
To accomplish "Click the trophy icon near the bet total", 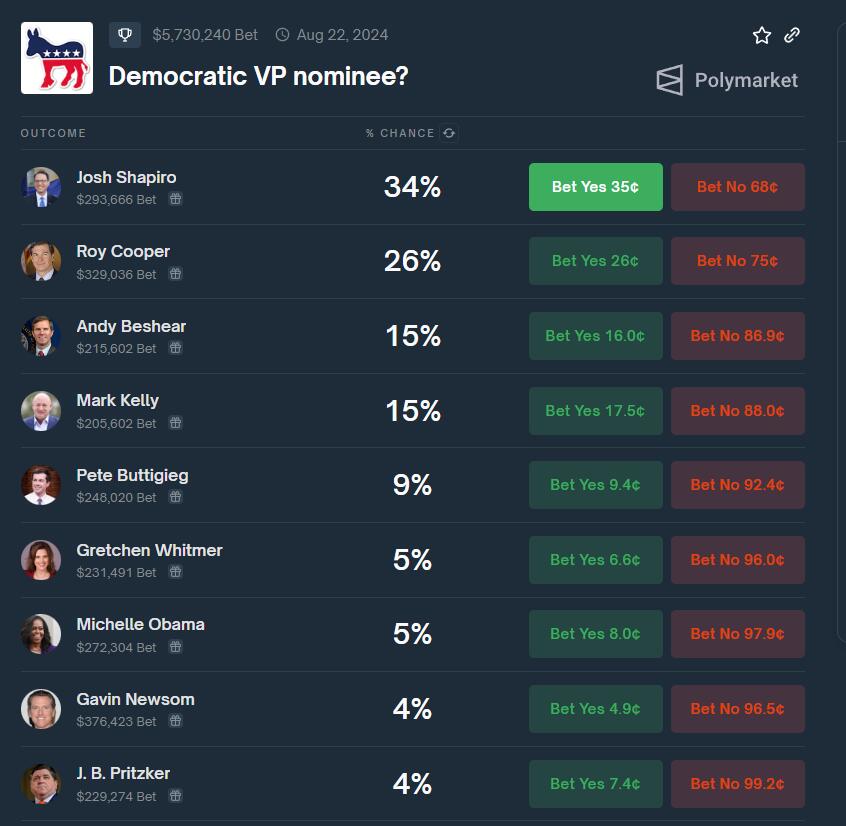I will (125, 35).
